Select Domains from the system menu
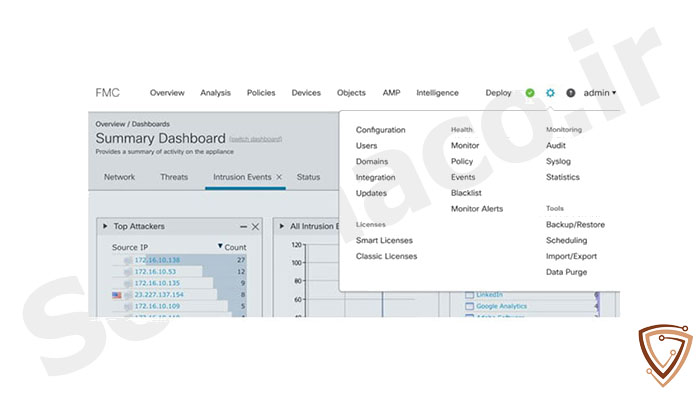The height and width of the screenshot is (394, 700). tap(372, 162)
